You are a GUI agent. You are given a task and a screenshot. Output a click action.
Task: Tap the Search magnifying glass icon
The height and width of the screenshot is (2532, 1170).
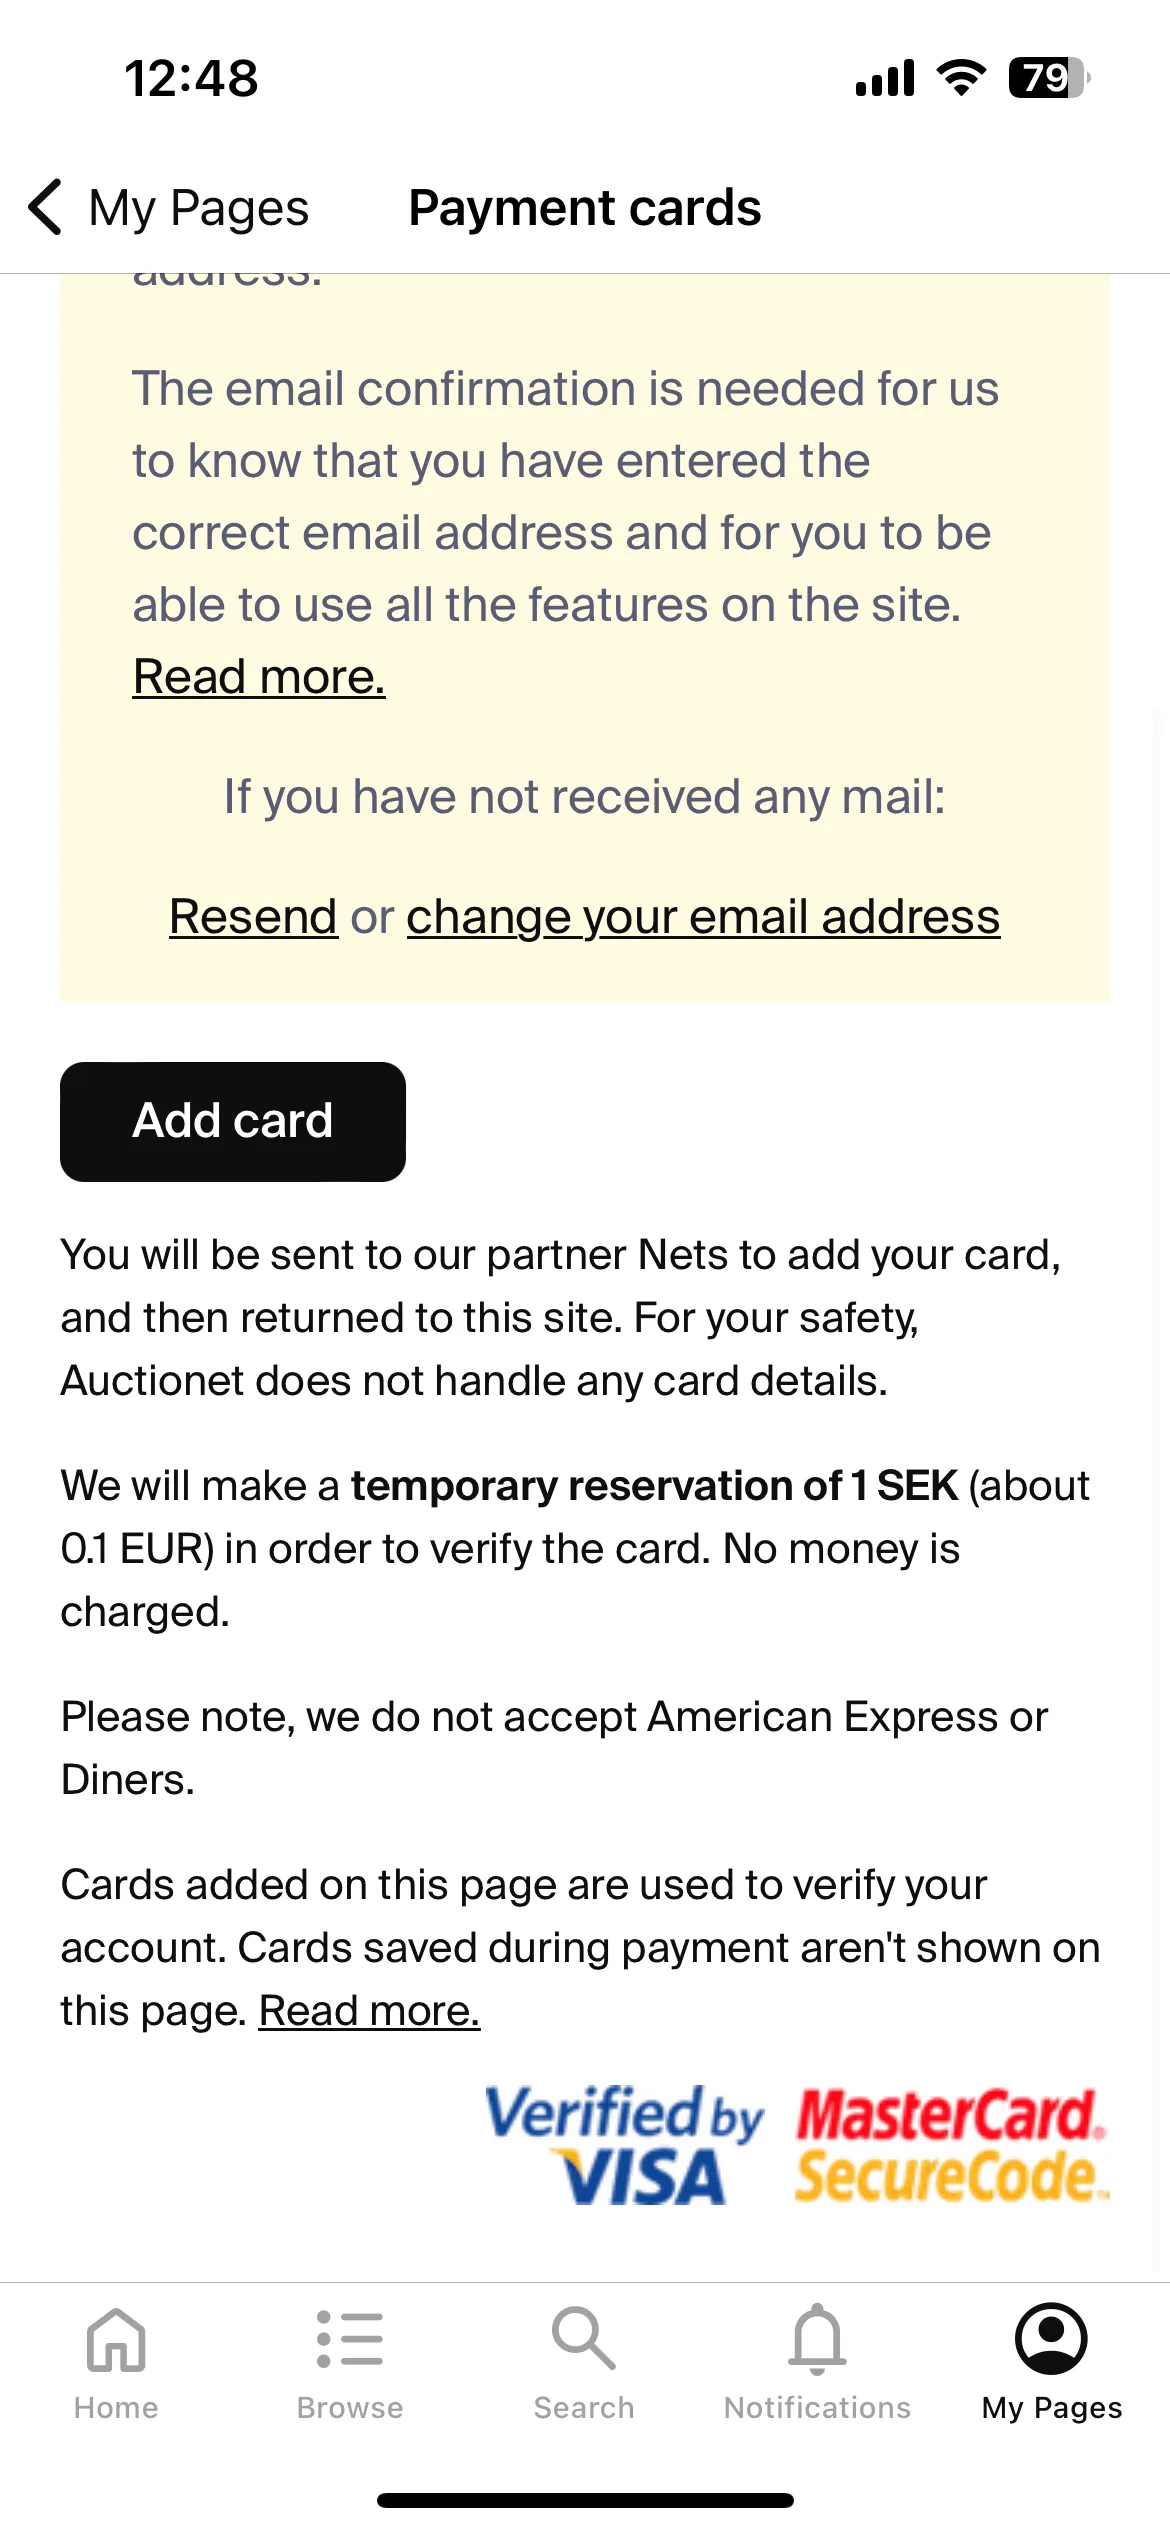584,2339
